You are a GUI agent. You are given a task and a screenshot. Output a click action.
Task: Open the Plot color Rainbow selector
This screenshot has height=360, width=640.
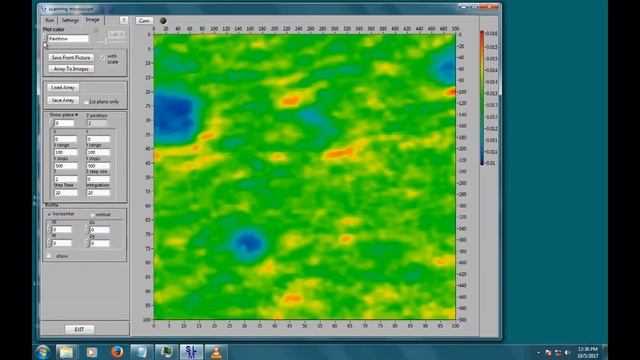tap(68, 38)
